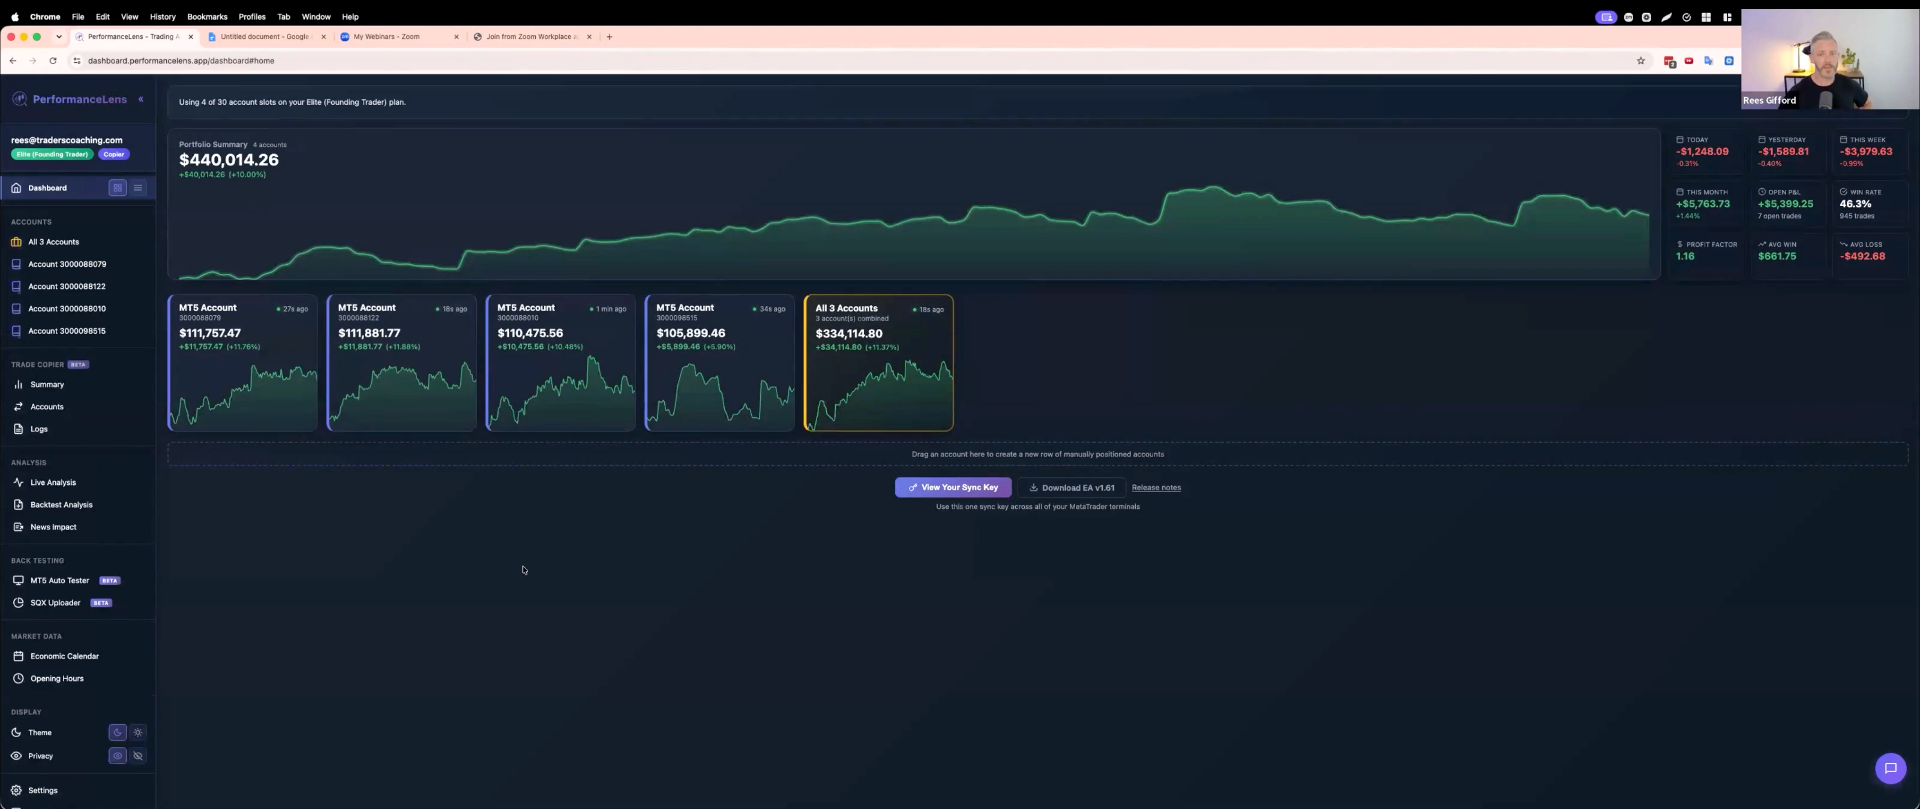
Task: Click the Download EA v1.61 button
Action: click(x=1072, y=488)
